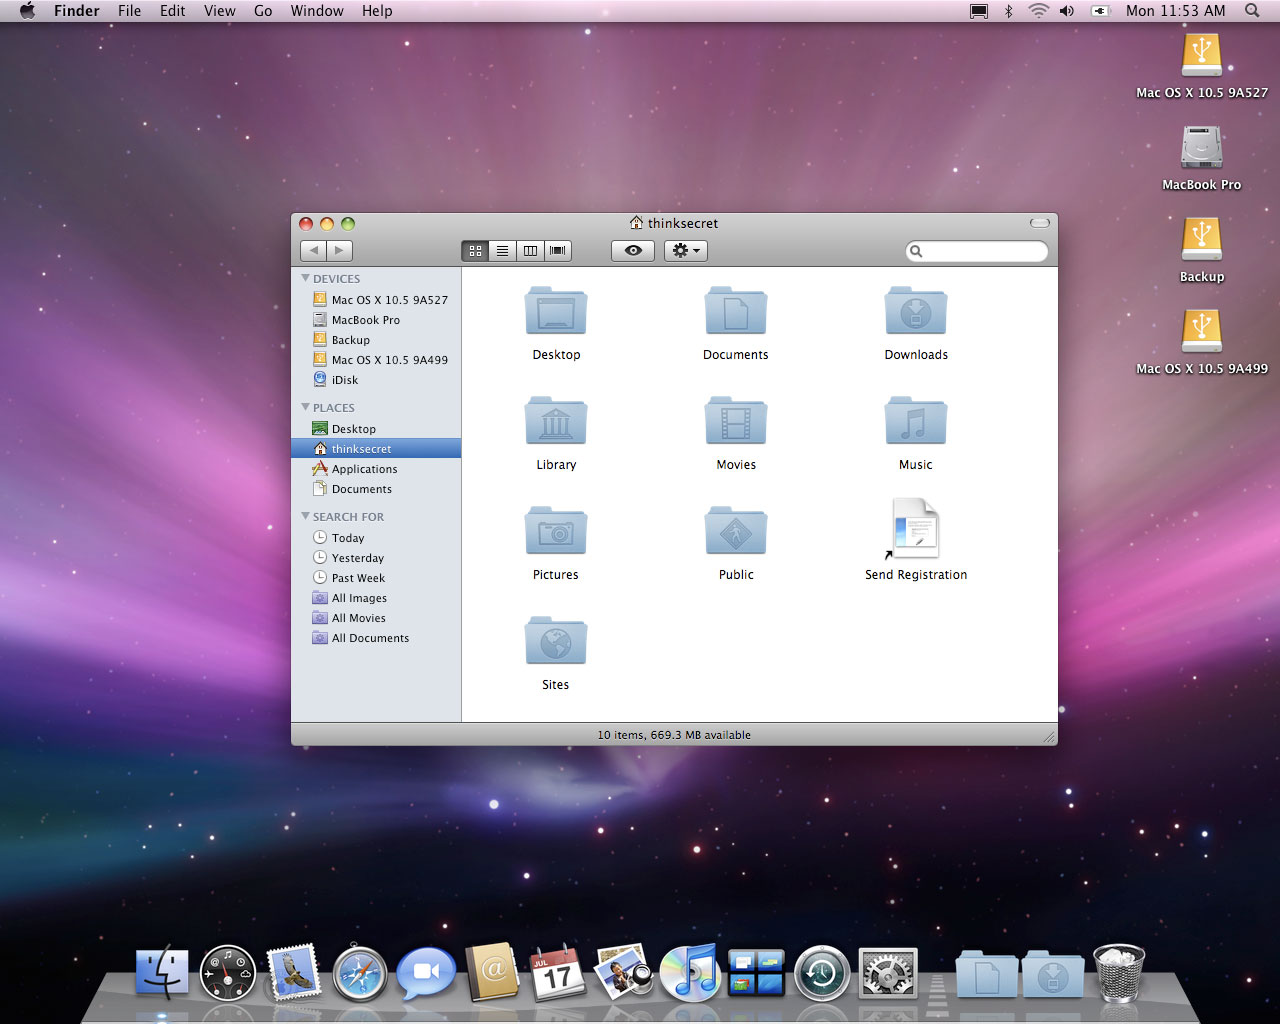
Task: Switch to Cover Flow view
Action: (x=558, y=251)
